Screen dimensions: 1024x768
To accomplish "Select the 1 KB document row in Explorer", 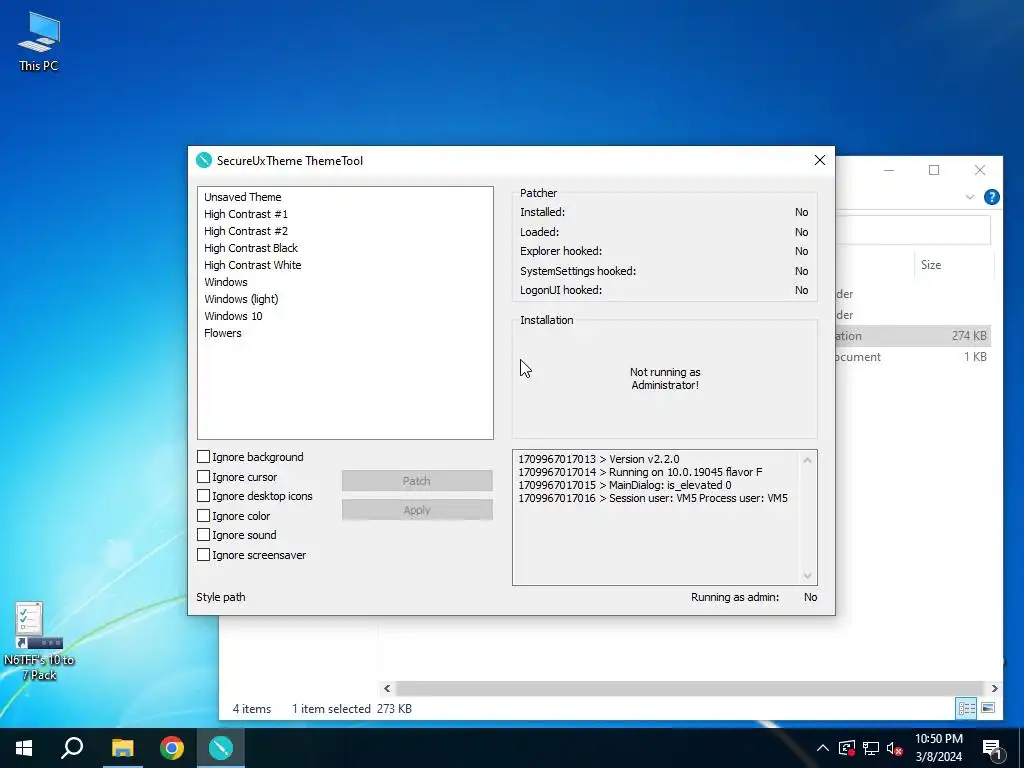I will point(913,357).
